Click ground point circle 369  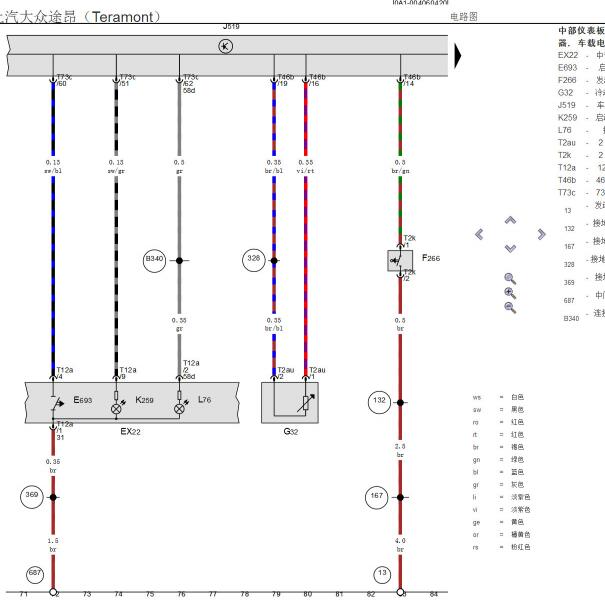click(x=32, y=497)
